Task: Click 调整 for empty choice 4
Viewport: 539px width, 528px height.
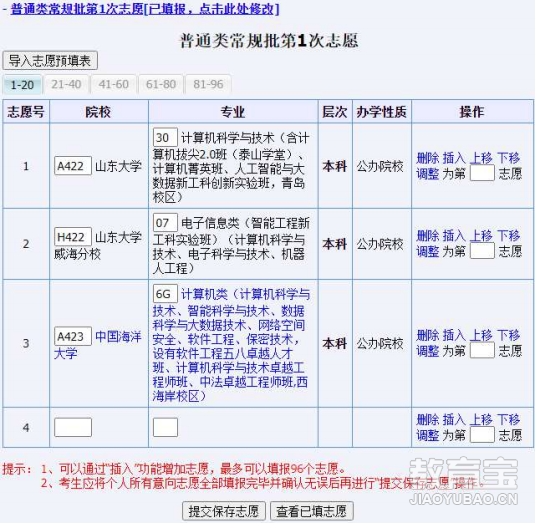Action: (x=428, y=435)
